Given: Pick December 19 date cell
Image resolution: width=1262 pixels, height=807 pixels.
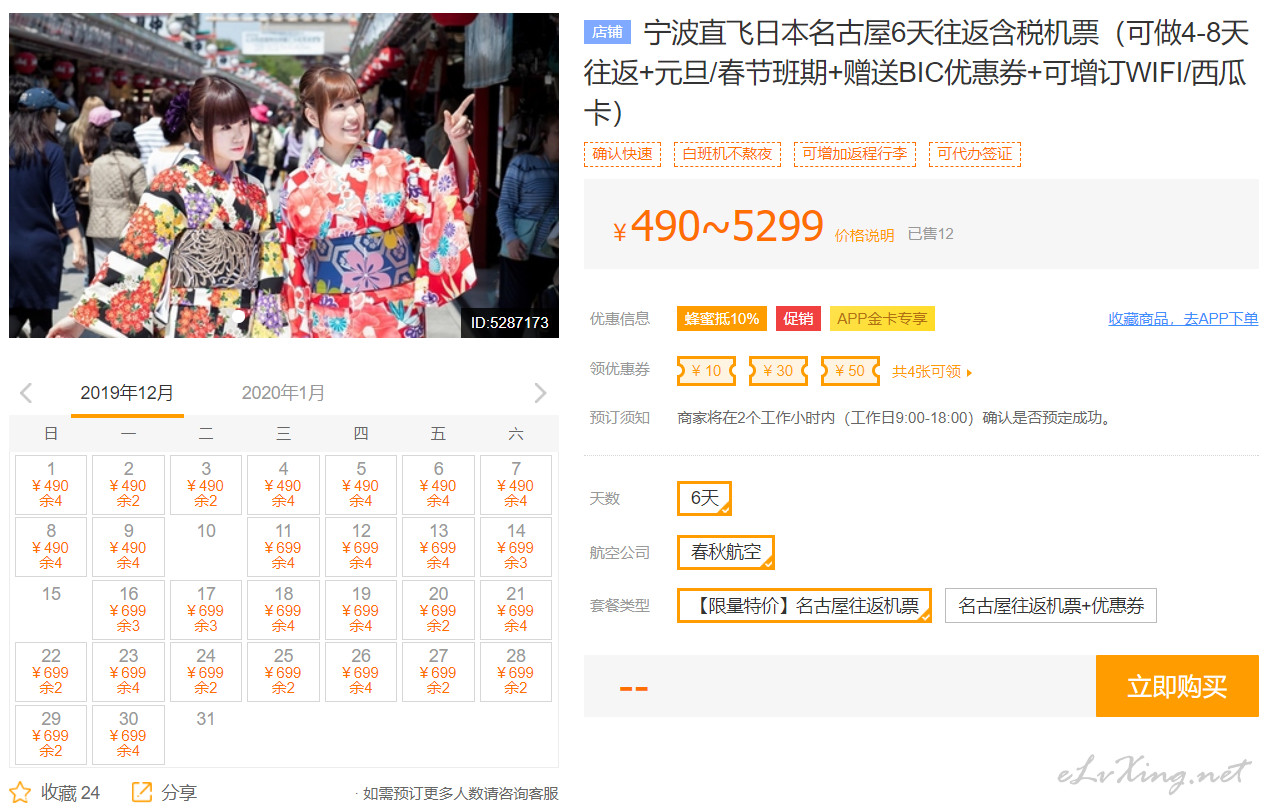Looking at the screenshot, I should tap(361, 610).
